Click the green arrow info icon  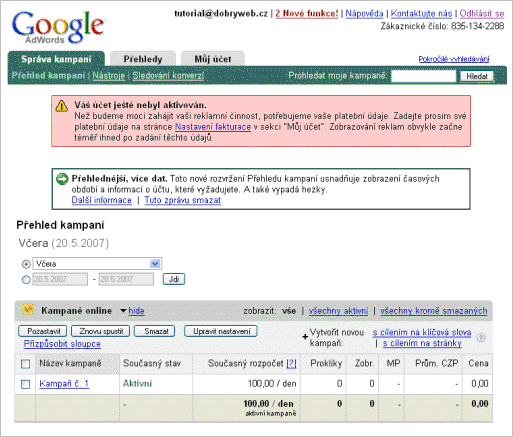click(x=62, y=179)
